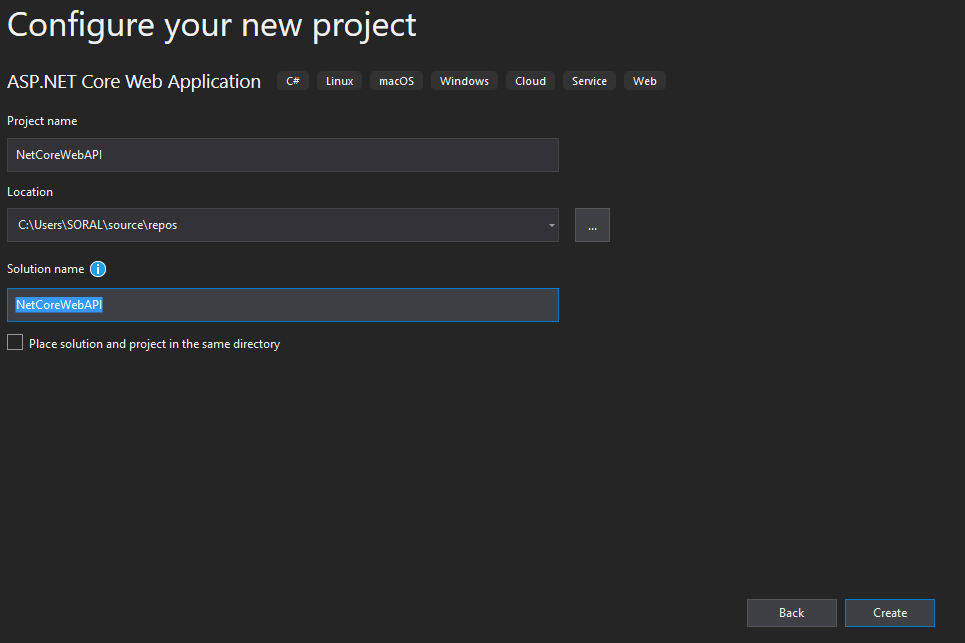The width and height of the screenshot is (965, 643).
Task: Enable Place solution and project in same directory
Action: tap(15, 343)
